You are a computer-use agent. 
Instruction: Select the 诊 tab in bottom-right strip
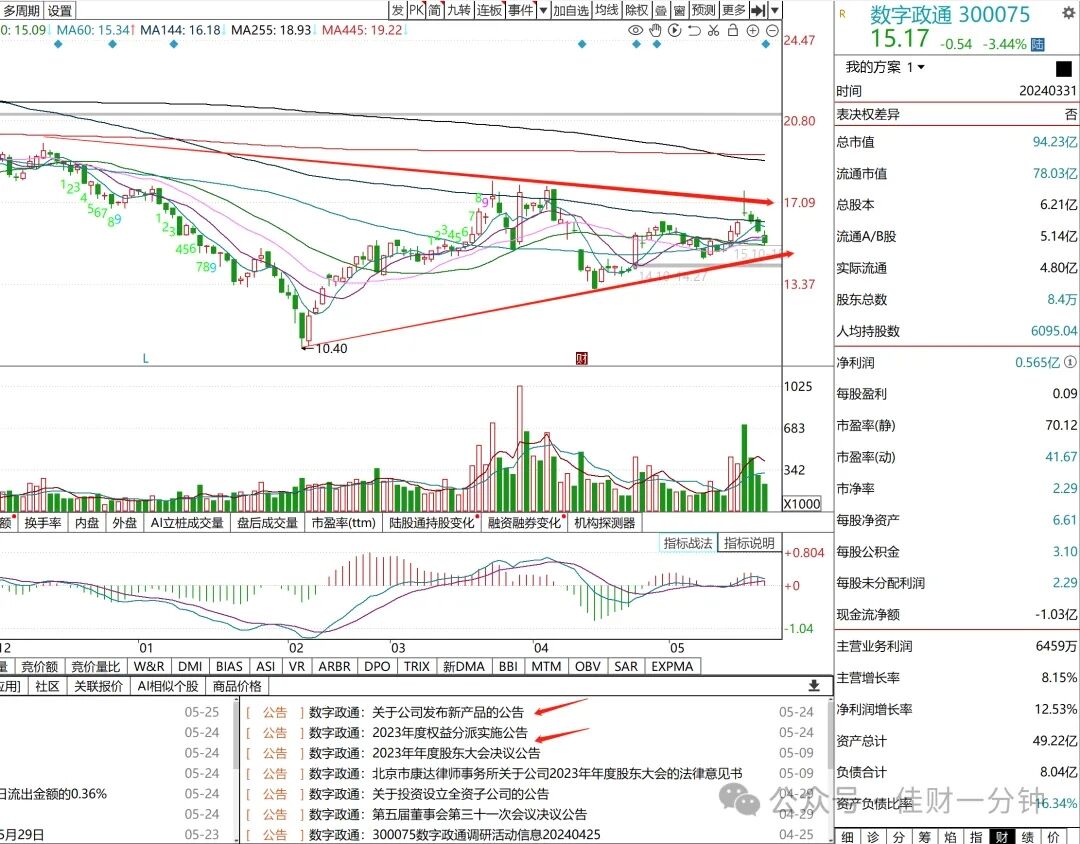(873, 836)
